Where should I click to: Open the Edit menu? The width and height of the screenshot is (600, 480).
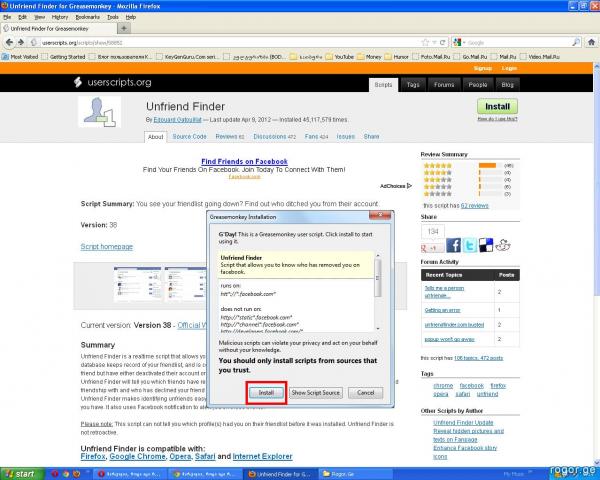tap(23, 17)
